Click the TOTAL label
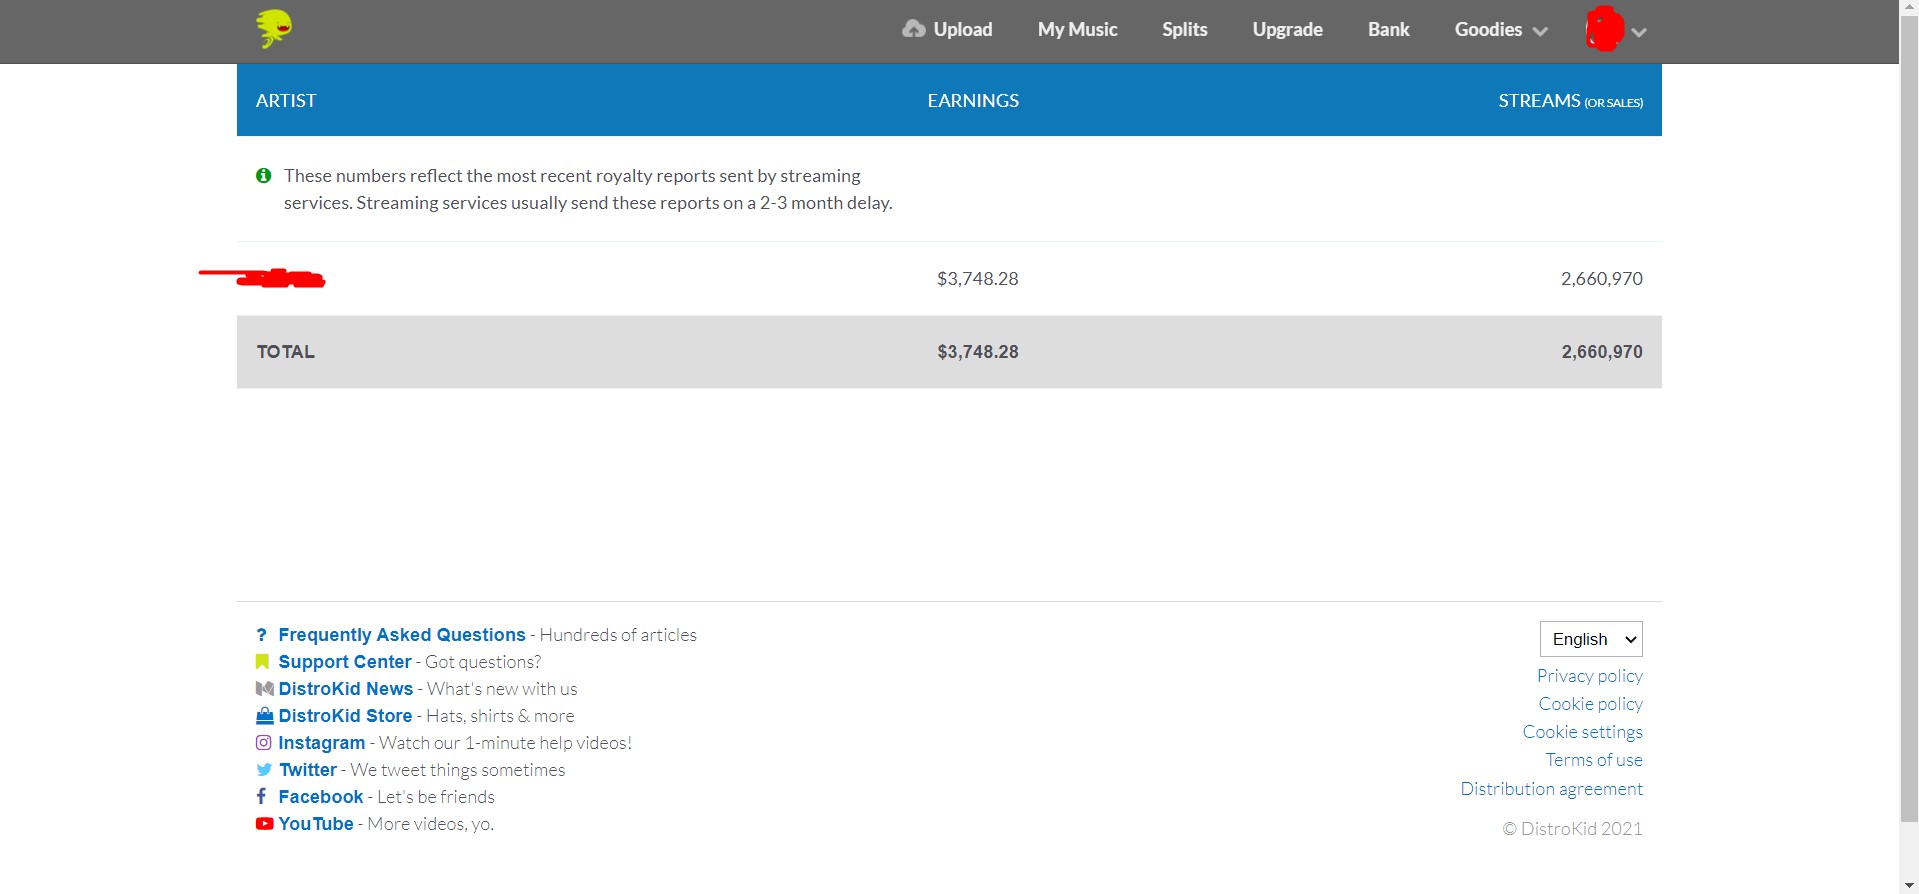The image size is (1919, 894). (x=286, y=352)
